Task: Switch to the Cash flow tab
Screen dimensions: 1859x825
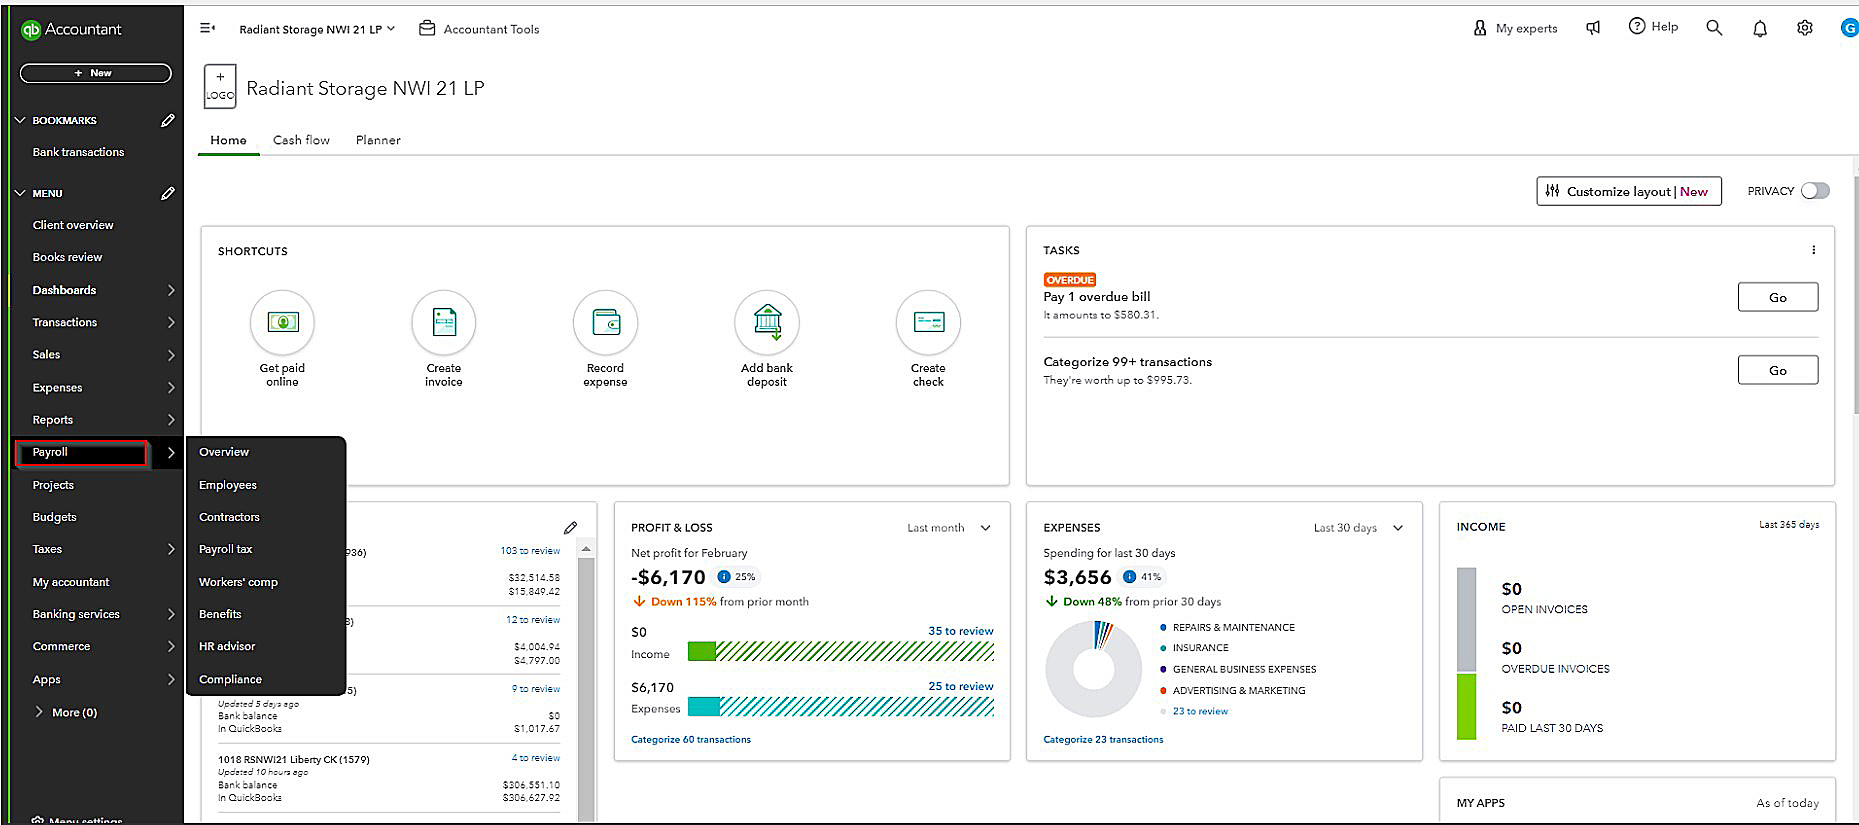Action: click(x=301, y=140)
